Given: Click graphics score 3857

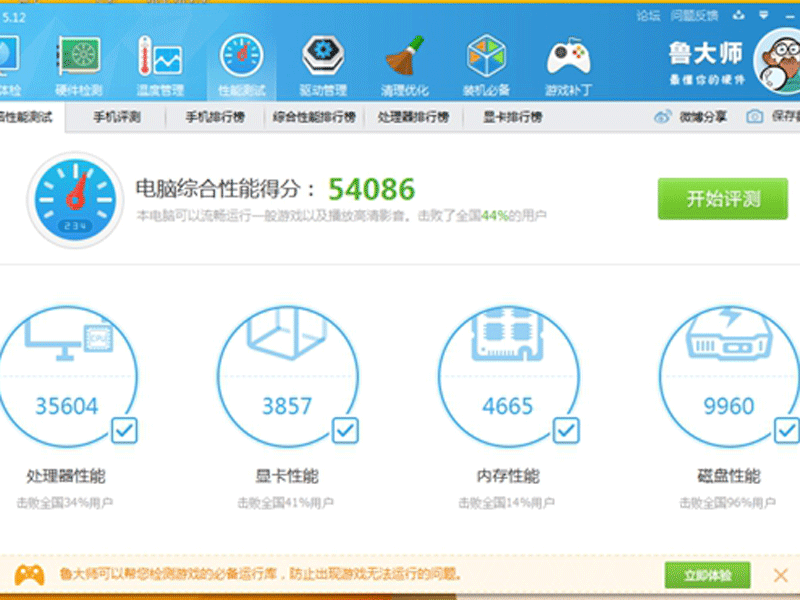Looking at the screenshot, I should (x=287, y=406).
